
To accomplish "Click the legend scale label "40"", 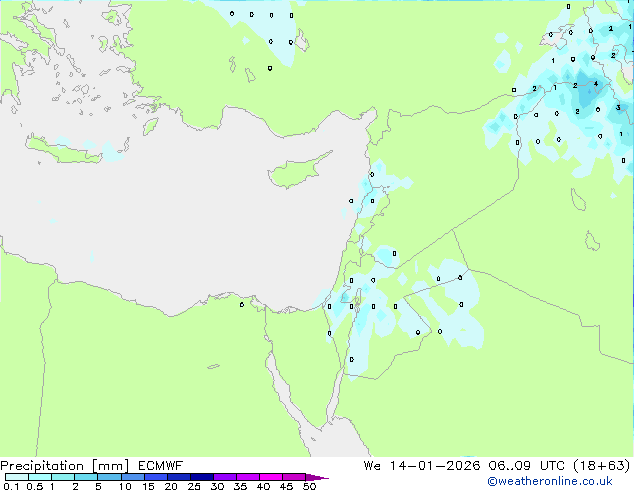I will [x=263, y=486].
